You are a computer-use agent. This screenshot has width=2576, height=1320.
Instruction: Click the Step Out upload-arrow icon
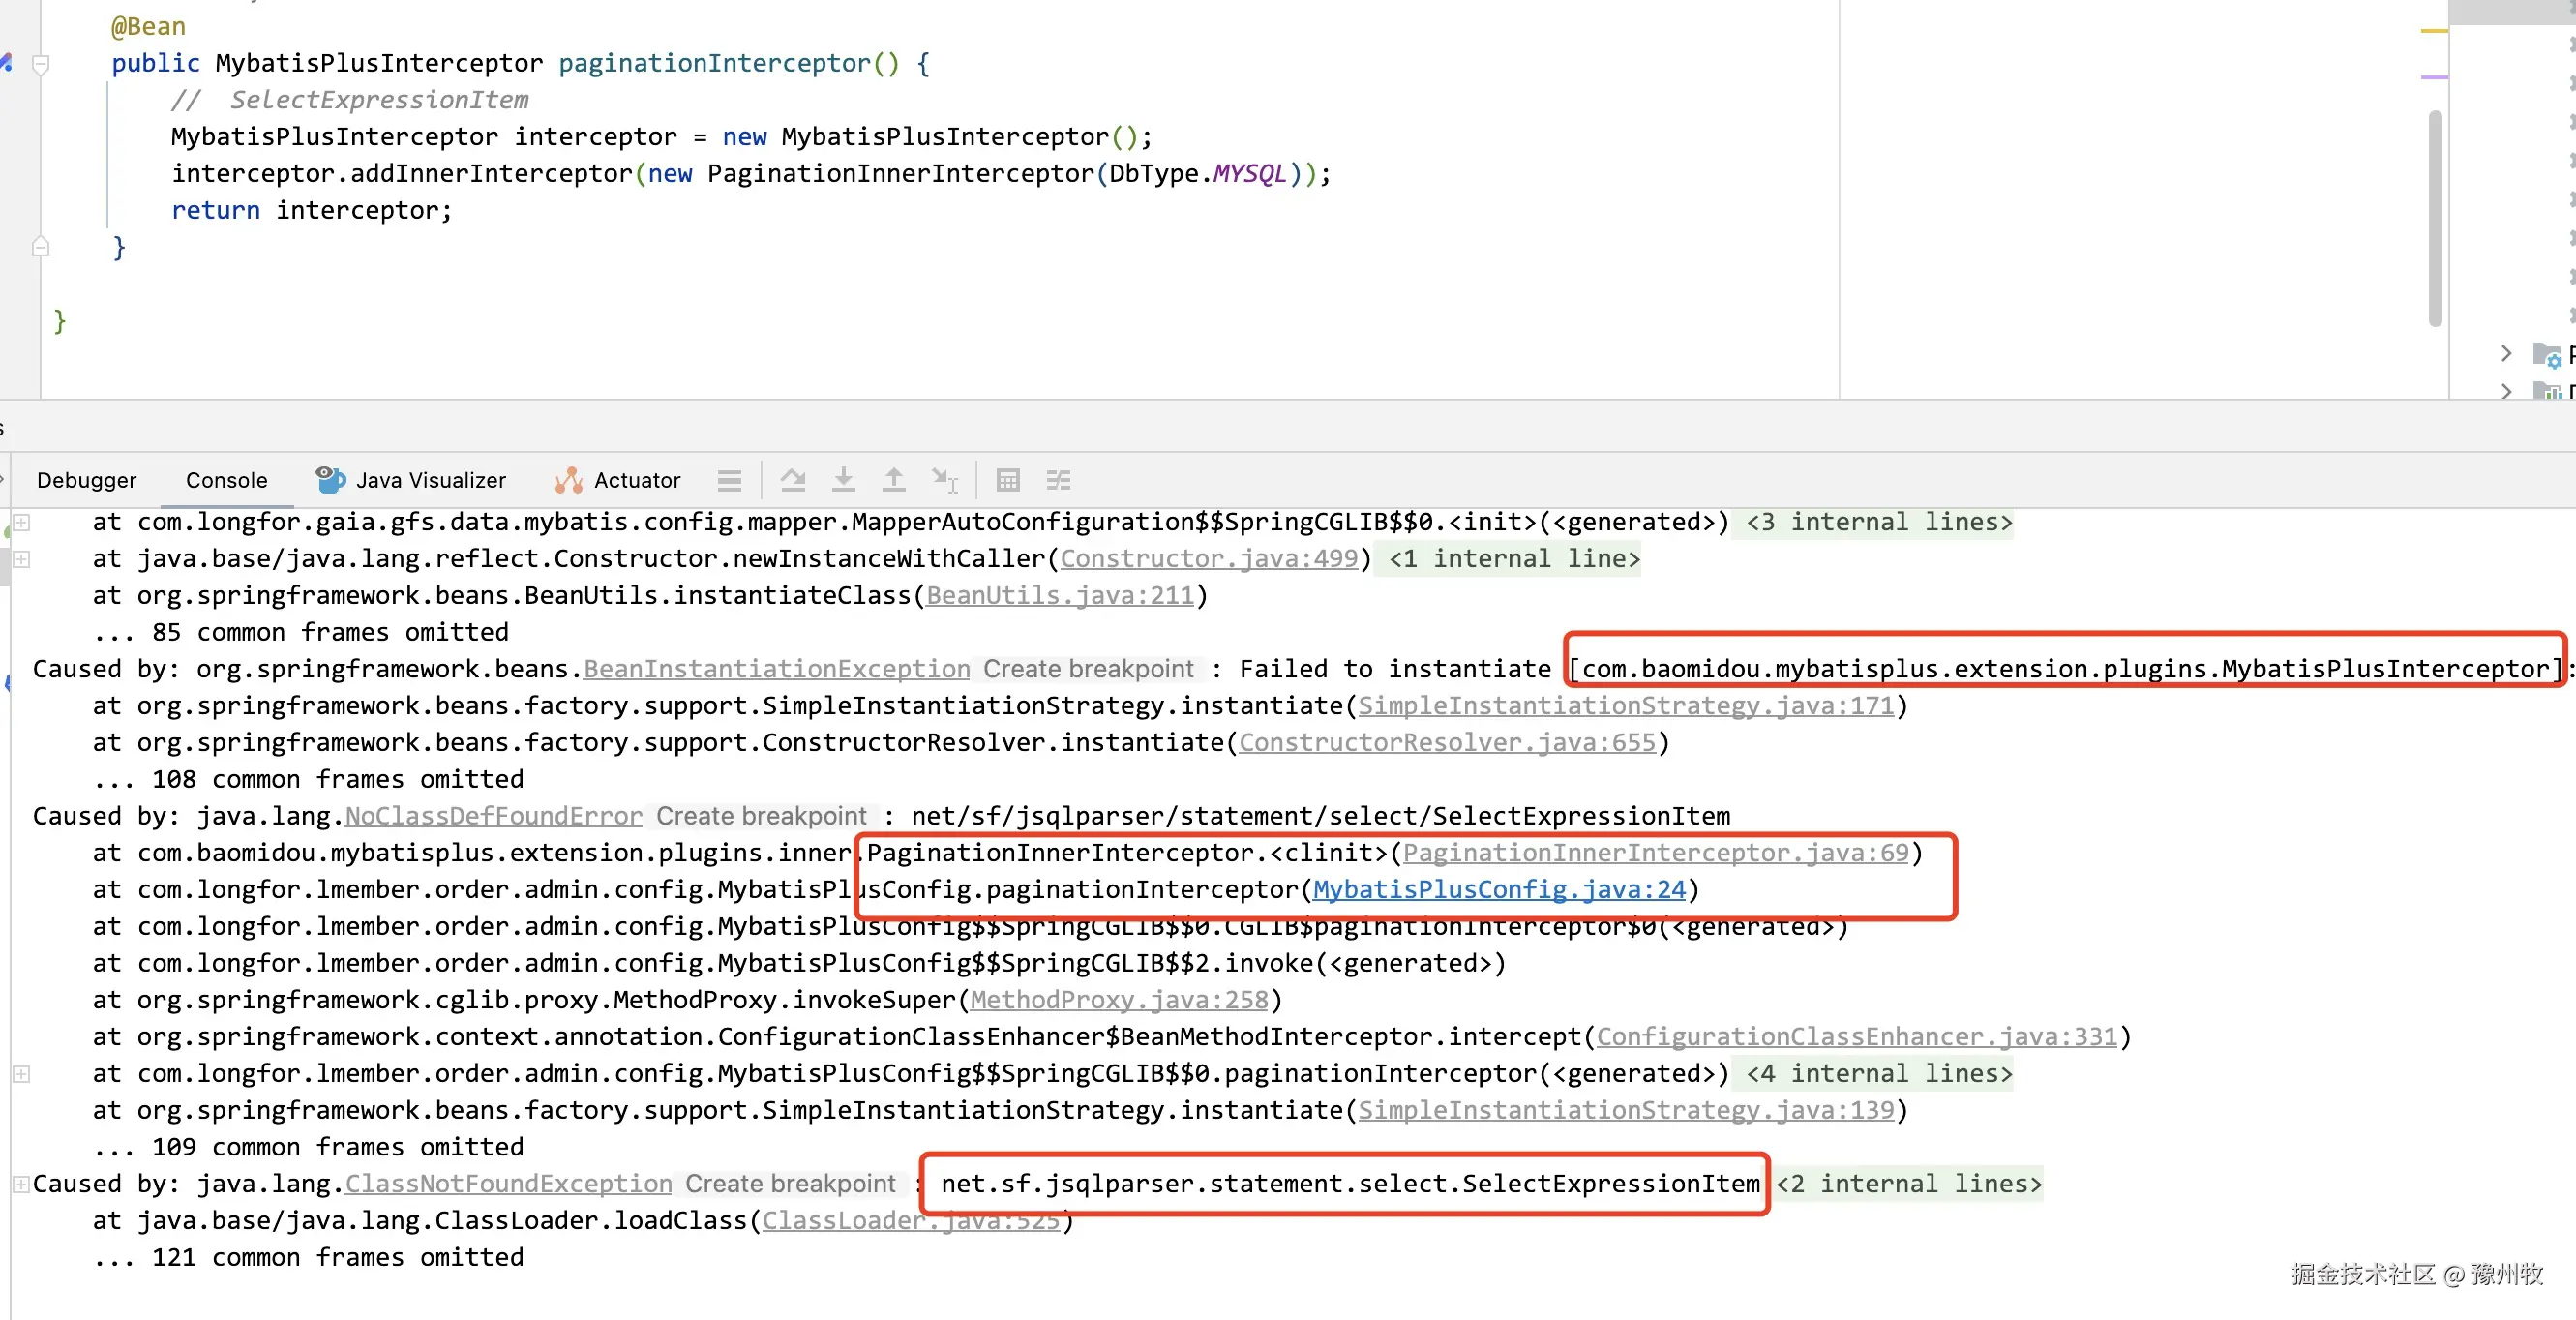point(893,480)
